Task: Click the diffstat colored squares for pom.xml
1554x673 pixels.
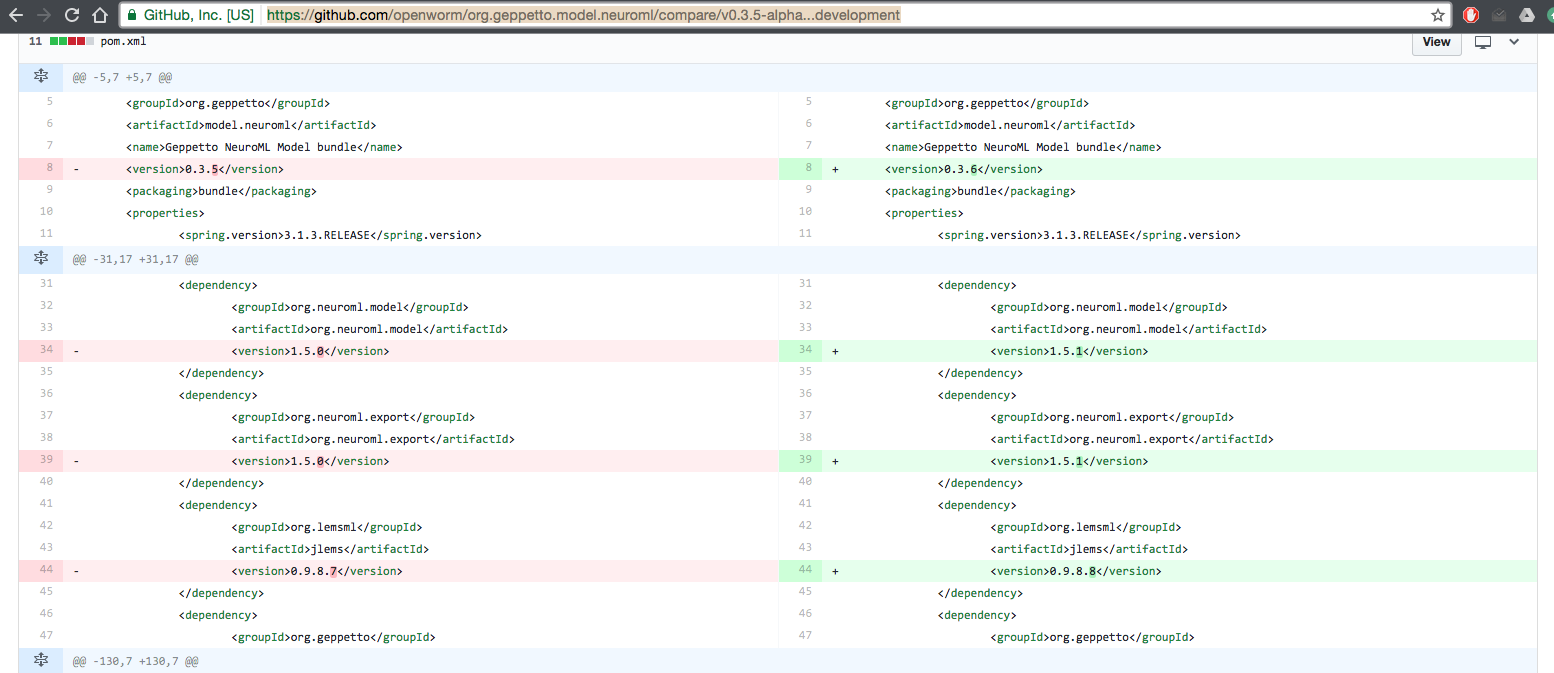Action: click(72, 42)
